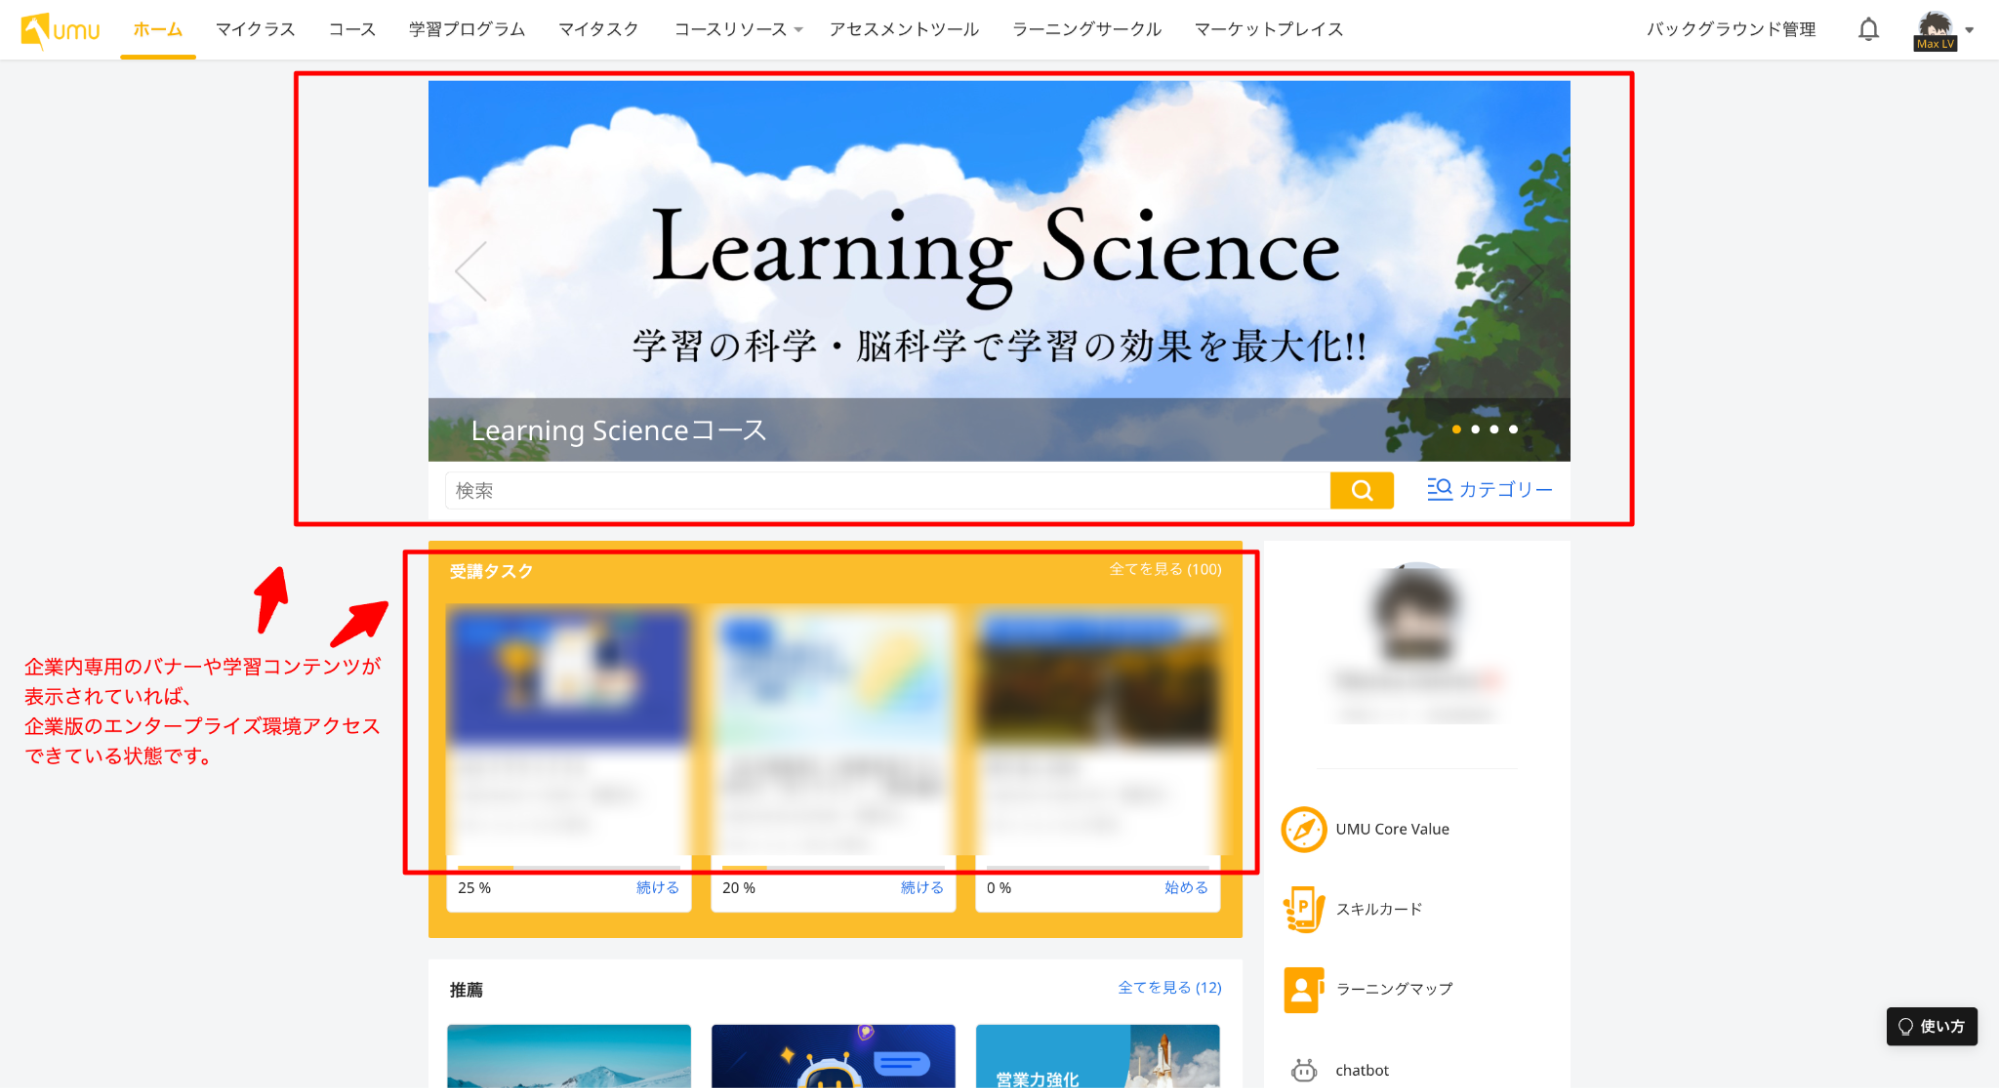Select the second carousel dot indicator
The width and height of the screenshot is (1999, 1089).
(x=1474, y=428)
